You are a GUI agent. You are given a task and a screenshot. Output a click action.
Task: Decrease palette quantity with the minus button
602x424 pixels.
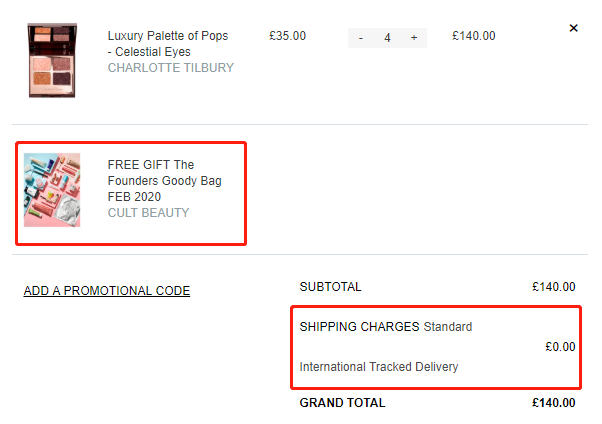pyautogui.click(x=361, y=38)
